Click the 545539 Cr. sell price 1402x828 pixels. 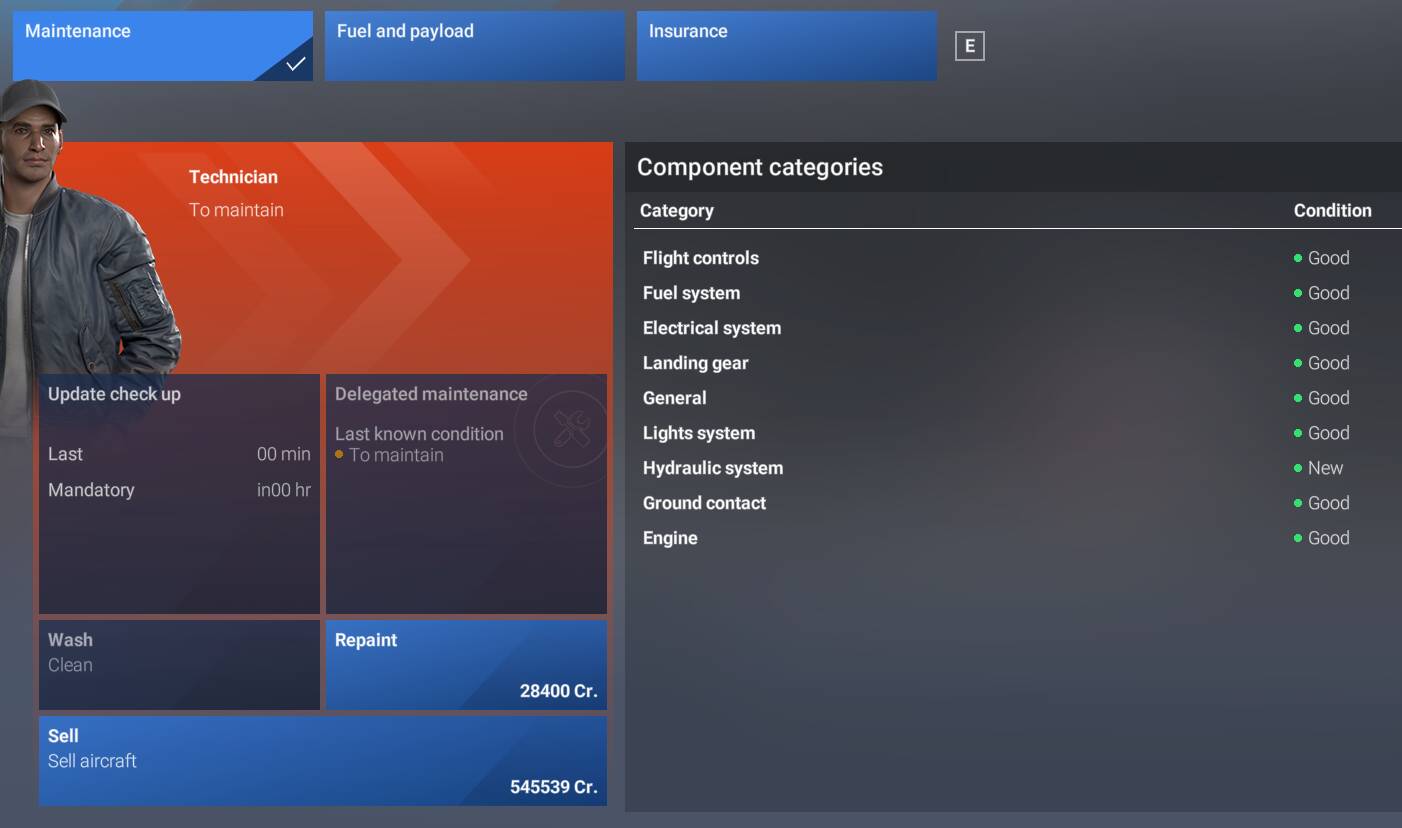pyautogui.click(x=554, y=787)
